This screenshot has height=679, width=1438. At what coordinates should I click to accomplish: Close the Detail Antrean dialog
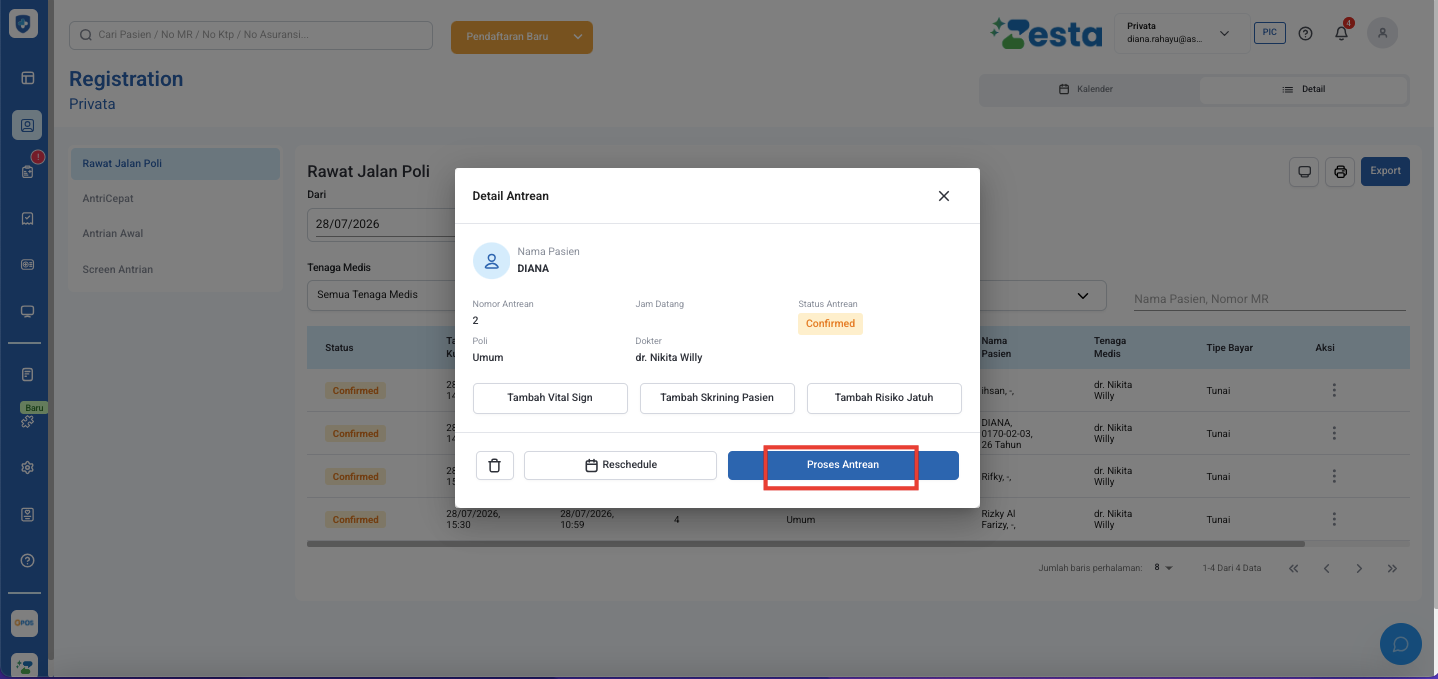943,196
